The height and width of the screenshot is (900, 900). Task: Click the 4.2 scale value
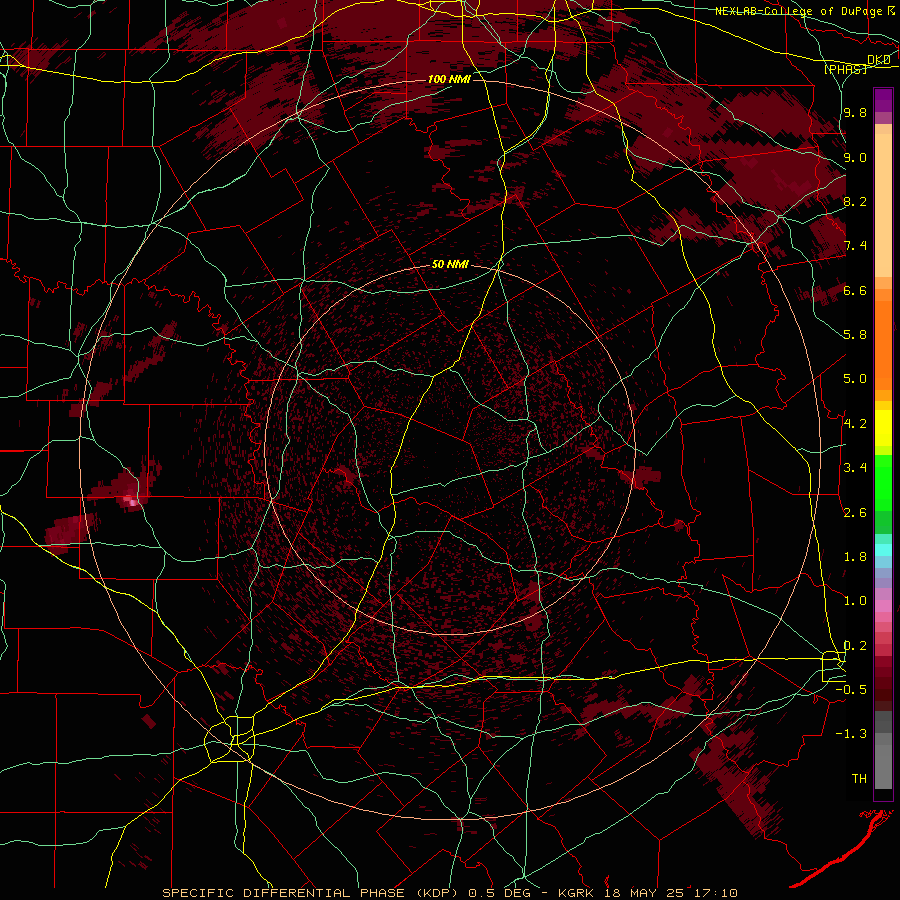click(x=855, y=424)
